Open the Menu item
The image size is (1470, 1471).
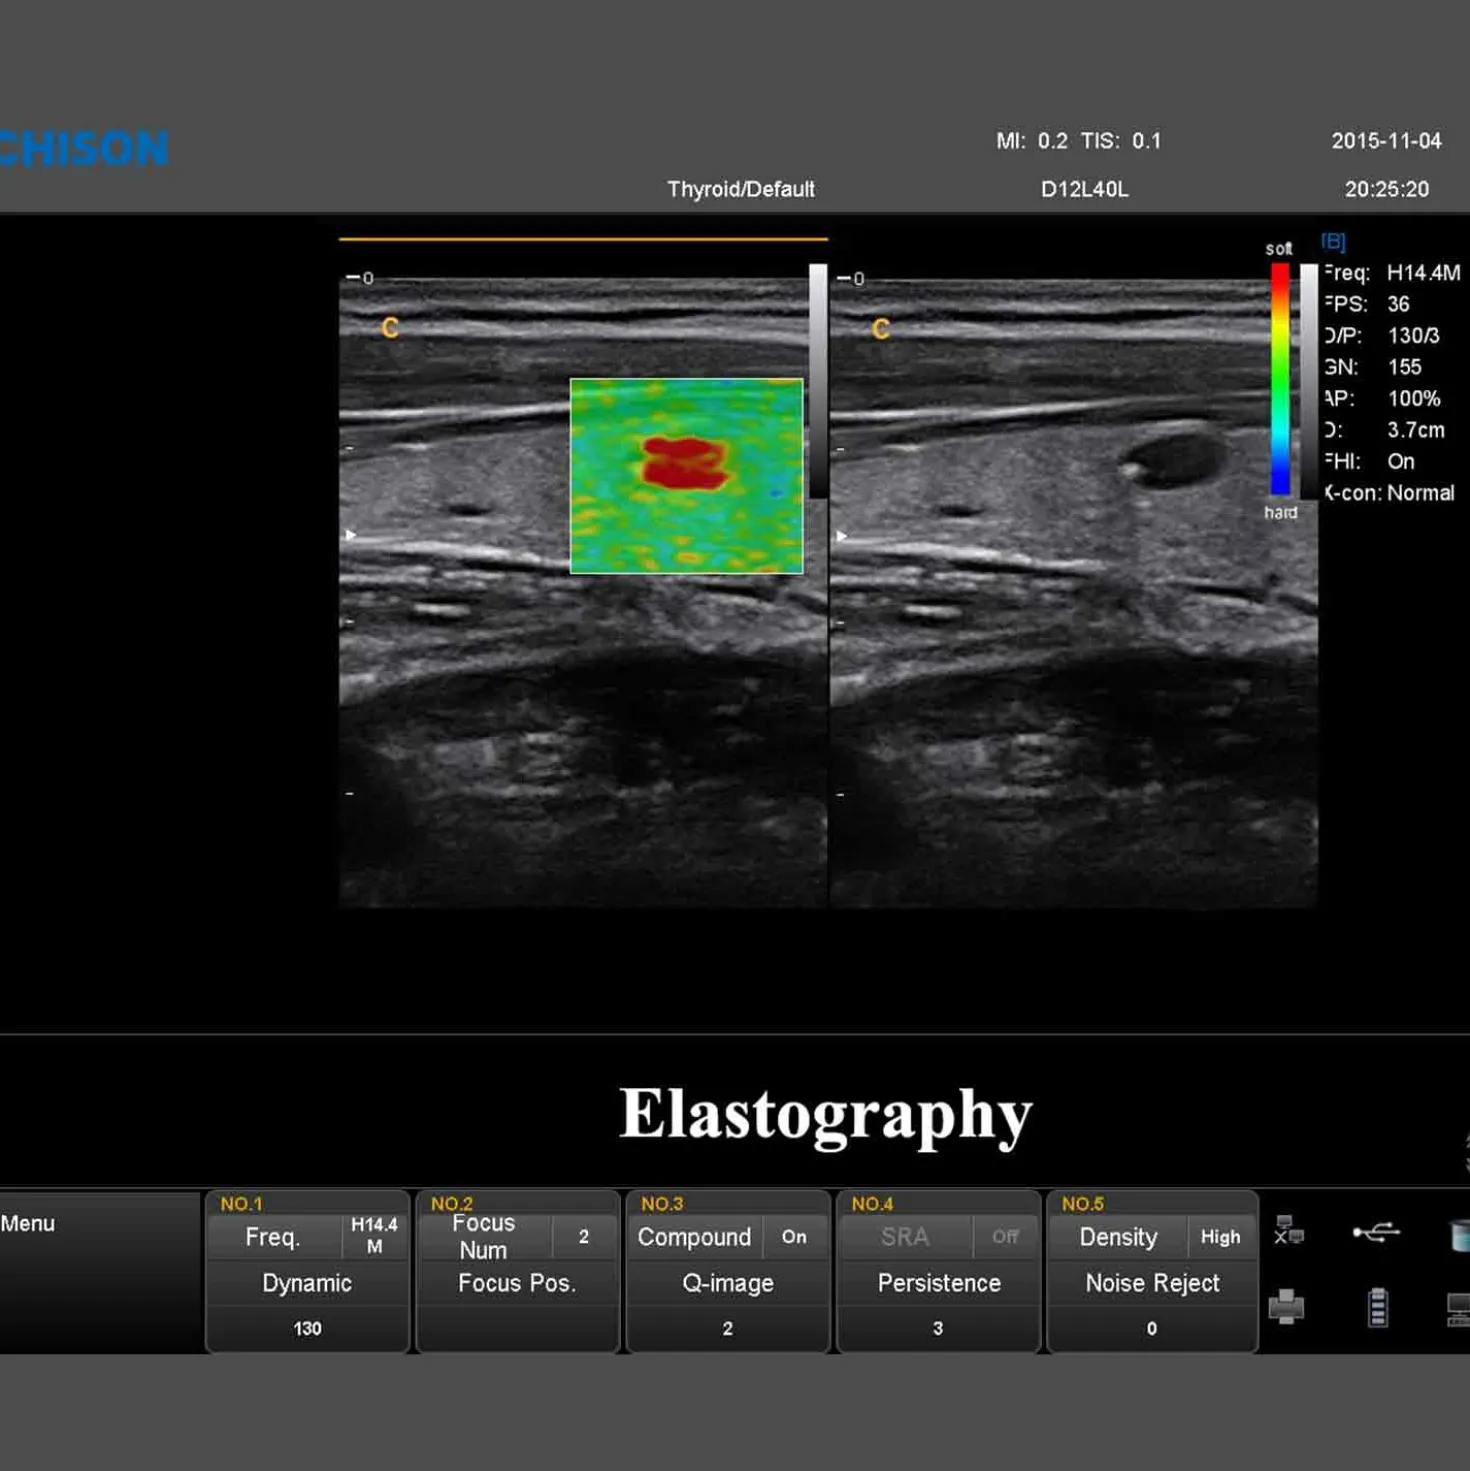[x=28, y=1223]
